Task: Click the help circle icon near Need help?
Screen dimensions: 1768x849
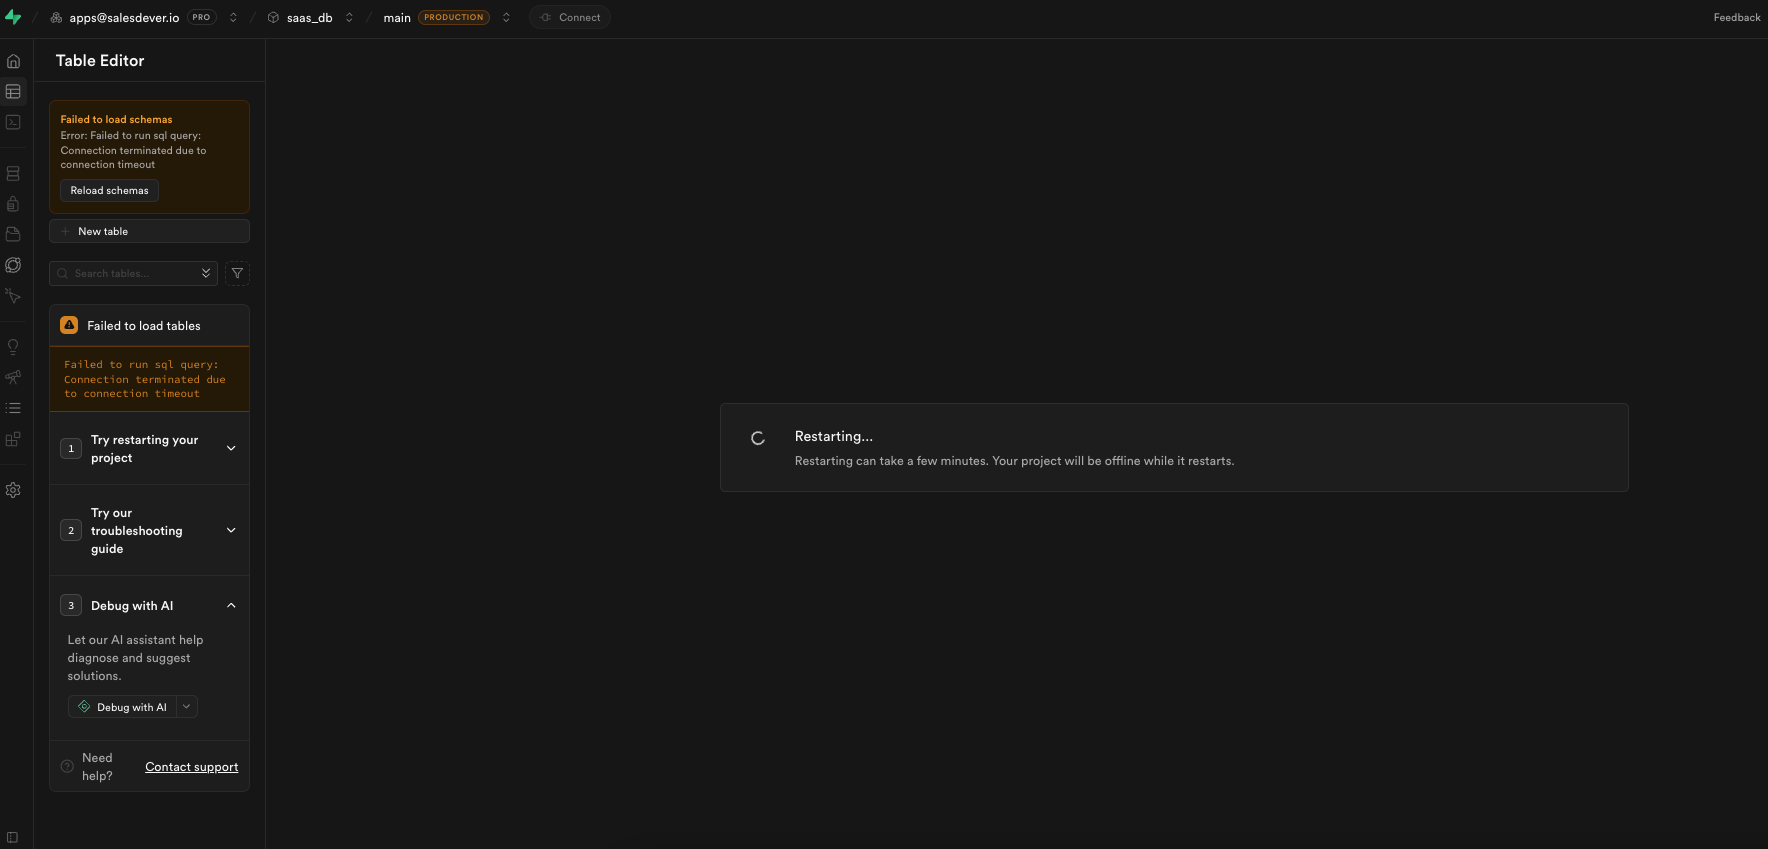Action: click(x=67, y=767)
